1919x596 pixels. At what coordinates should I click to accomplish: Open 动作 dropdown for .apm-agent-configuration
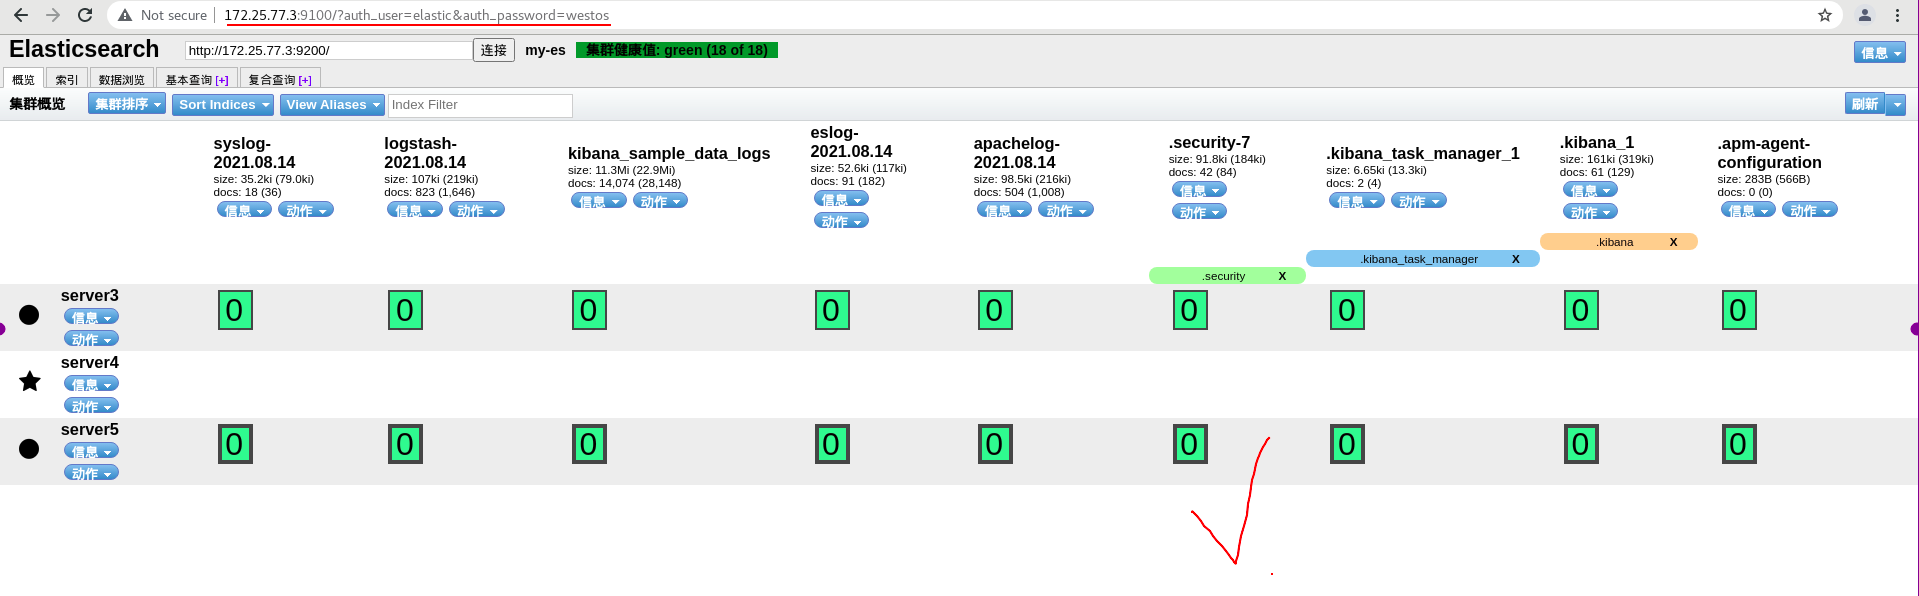point(1810,210)
